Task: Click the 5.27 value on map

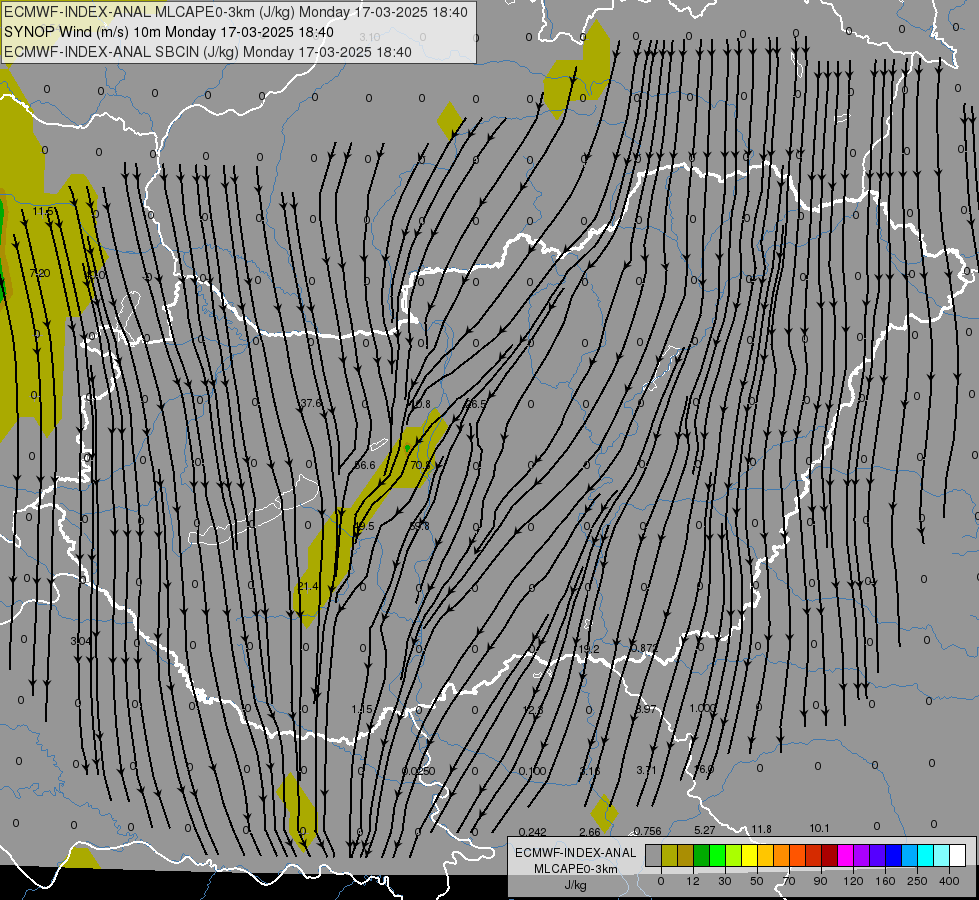Action: [x=704, y=830]
